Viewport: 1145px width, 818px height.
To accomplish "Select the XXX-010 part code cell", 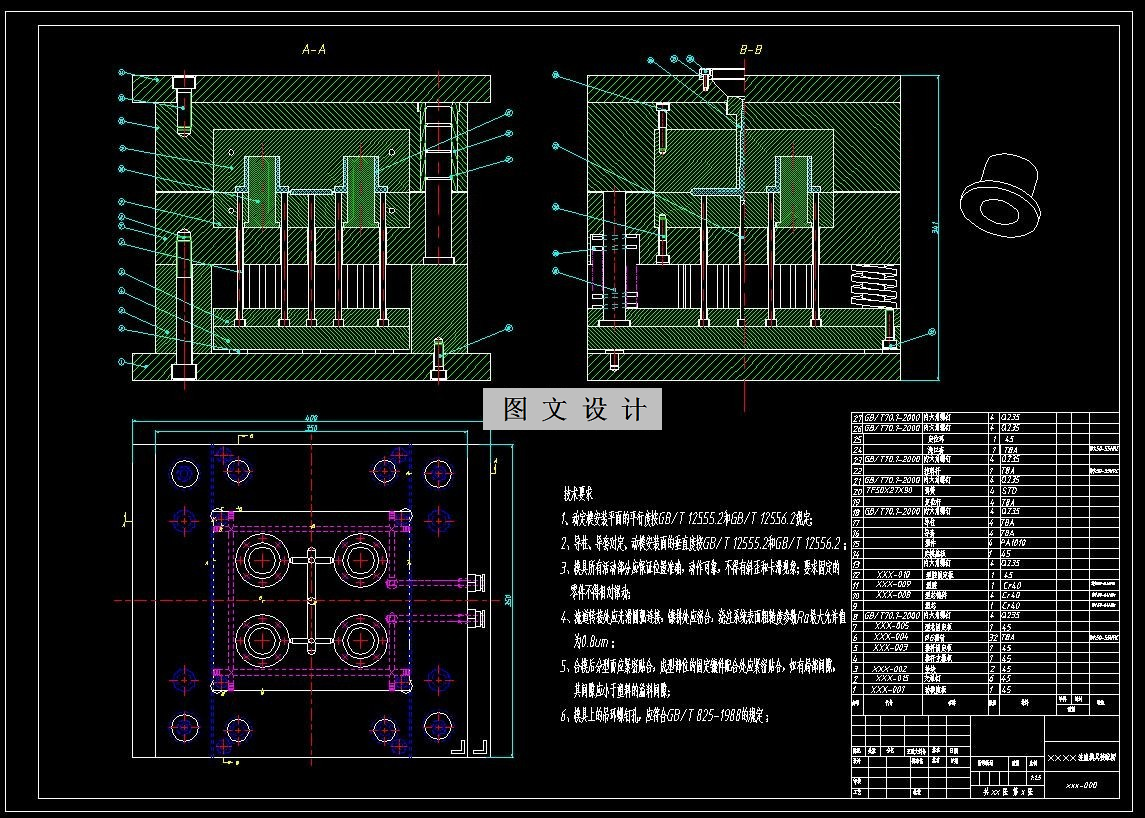I will click(x=892, y=575).
